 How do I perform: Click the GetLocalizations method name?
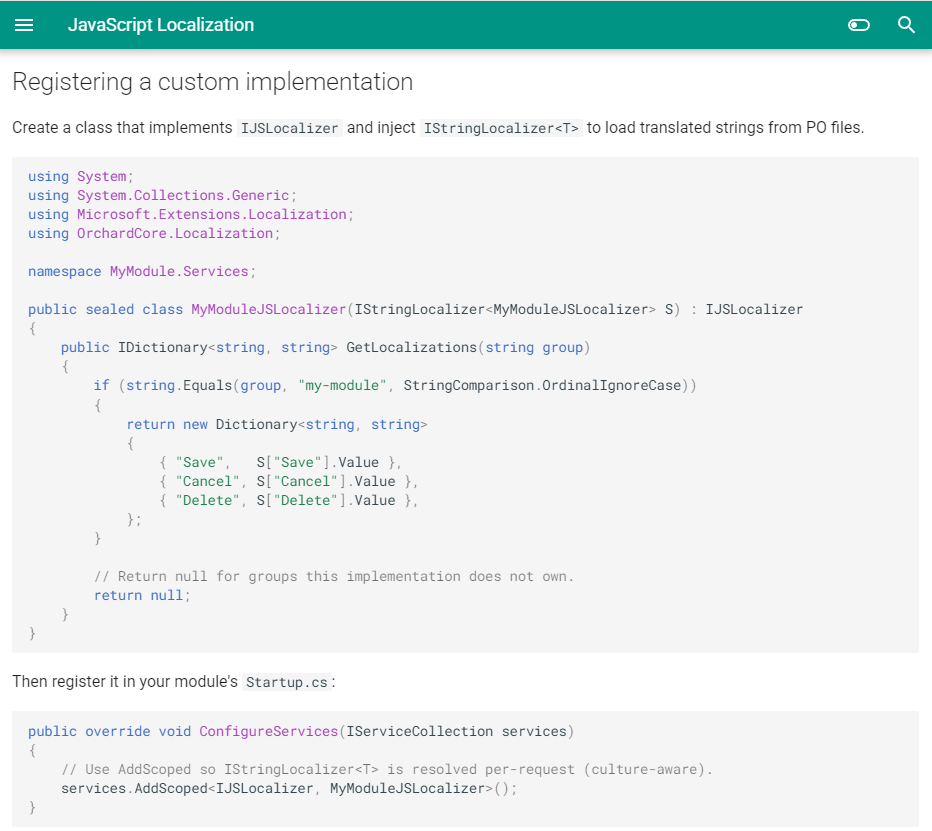[411, 348]
